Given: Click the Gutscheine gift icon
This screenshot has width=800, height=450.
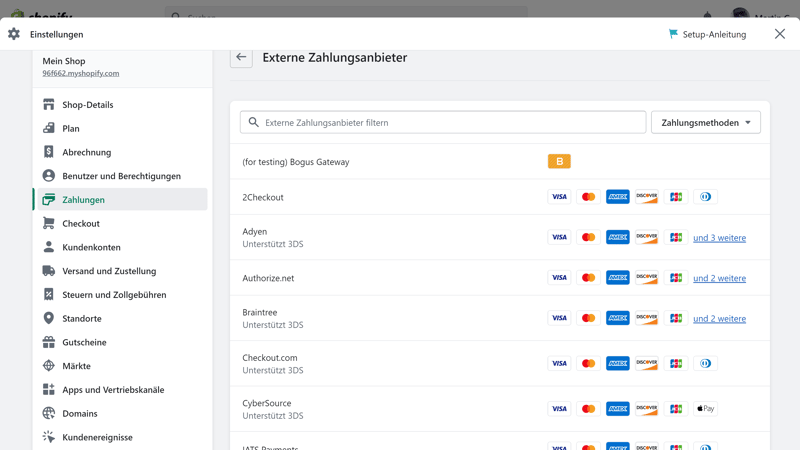Looking at the screenshot, I should (x=49, y=342).
